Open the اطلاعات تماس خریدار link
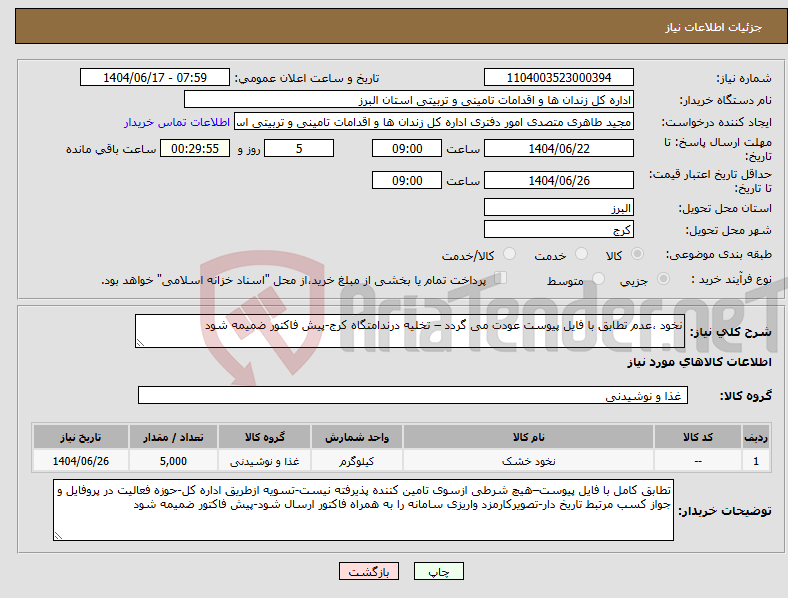 click(x=177, y=122)
